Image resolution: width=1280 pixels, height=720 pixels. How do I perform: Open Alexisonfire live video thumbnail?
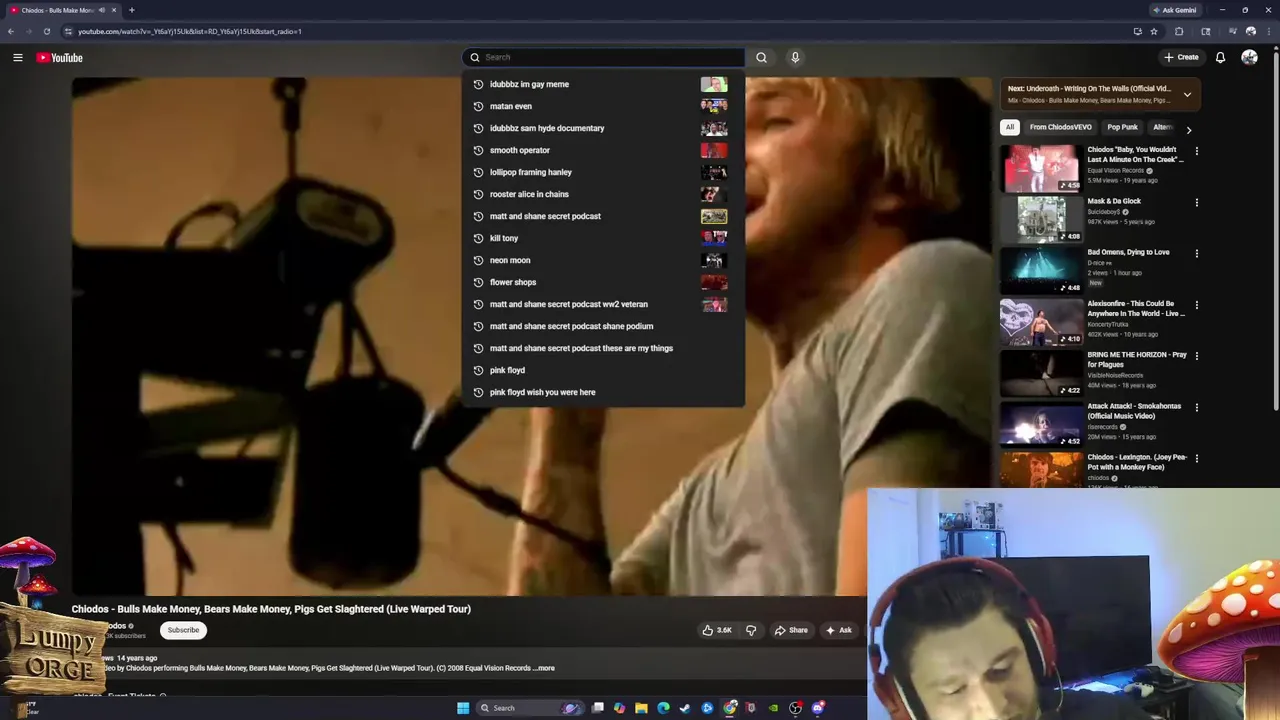1041,322
